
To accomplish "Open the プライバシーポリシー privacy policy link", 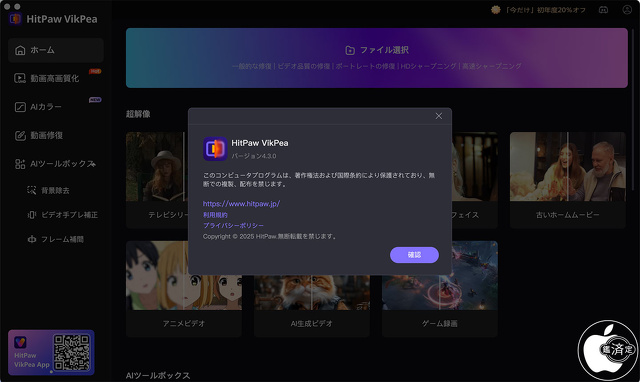I will click(233, 225).
